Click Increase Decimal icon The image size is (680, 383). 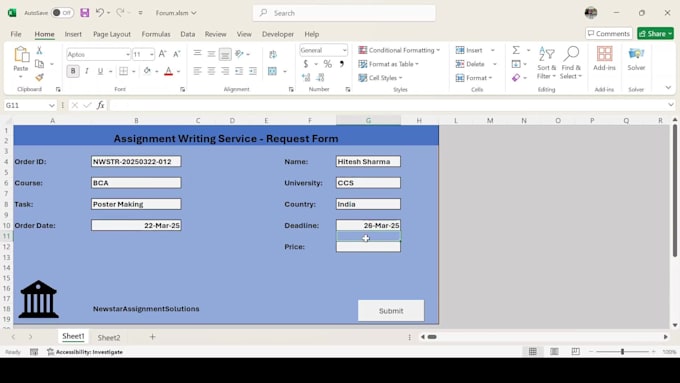point(306,78)
